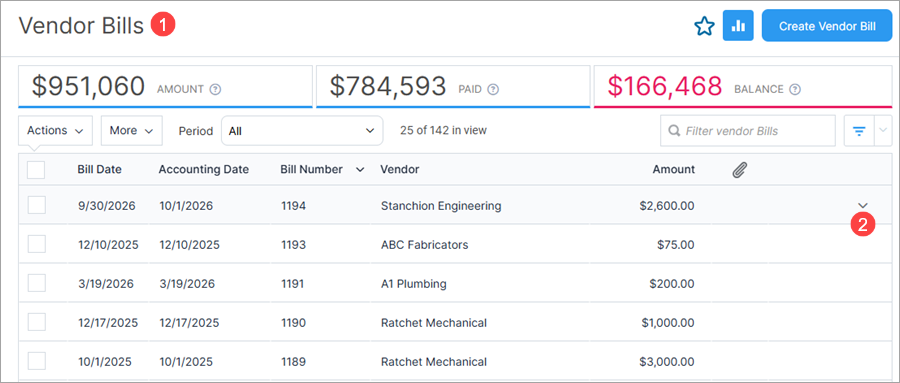Check the box for bill 1194

(x=37, y=205)
